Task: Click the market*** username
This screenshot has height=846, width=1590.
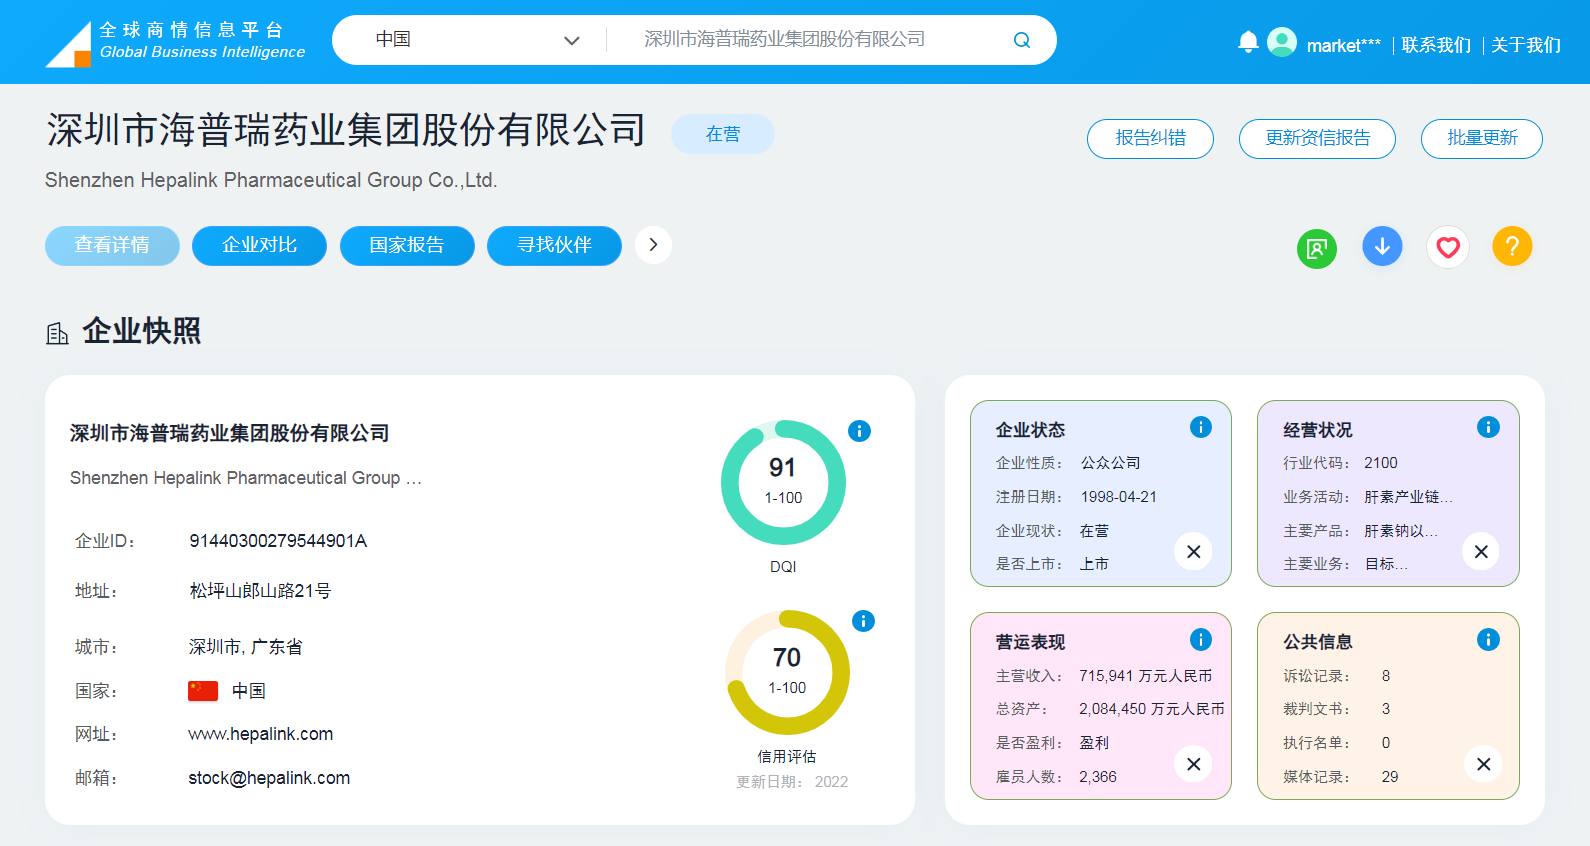Action: pyautogui.click(x=1343, y=46)
